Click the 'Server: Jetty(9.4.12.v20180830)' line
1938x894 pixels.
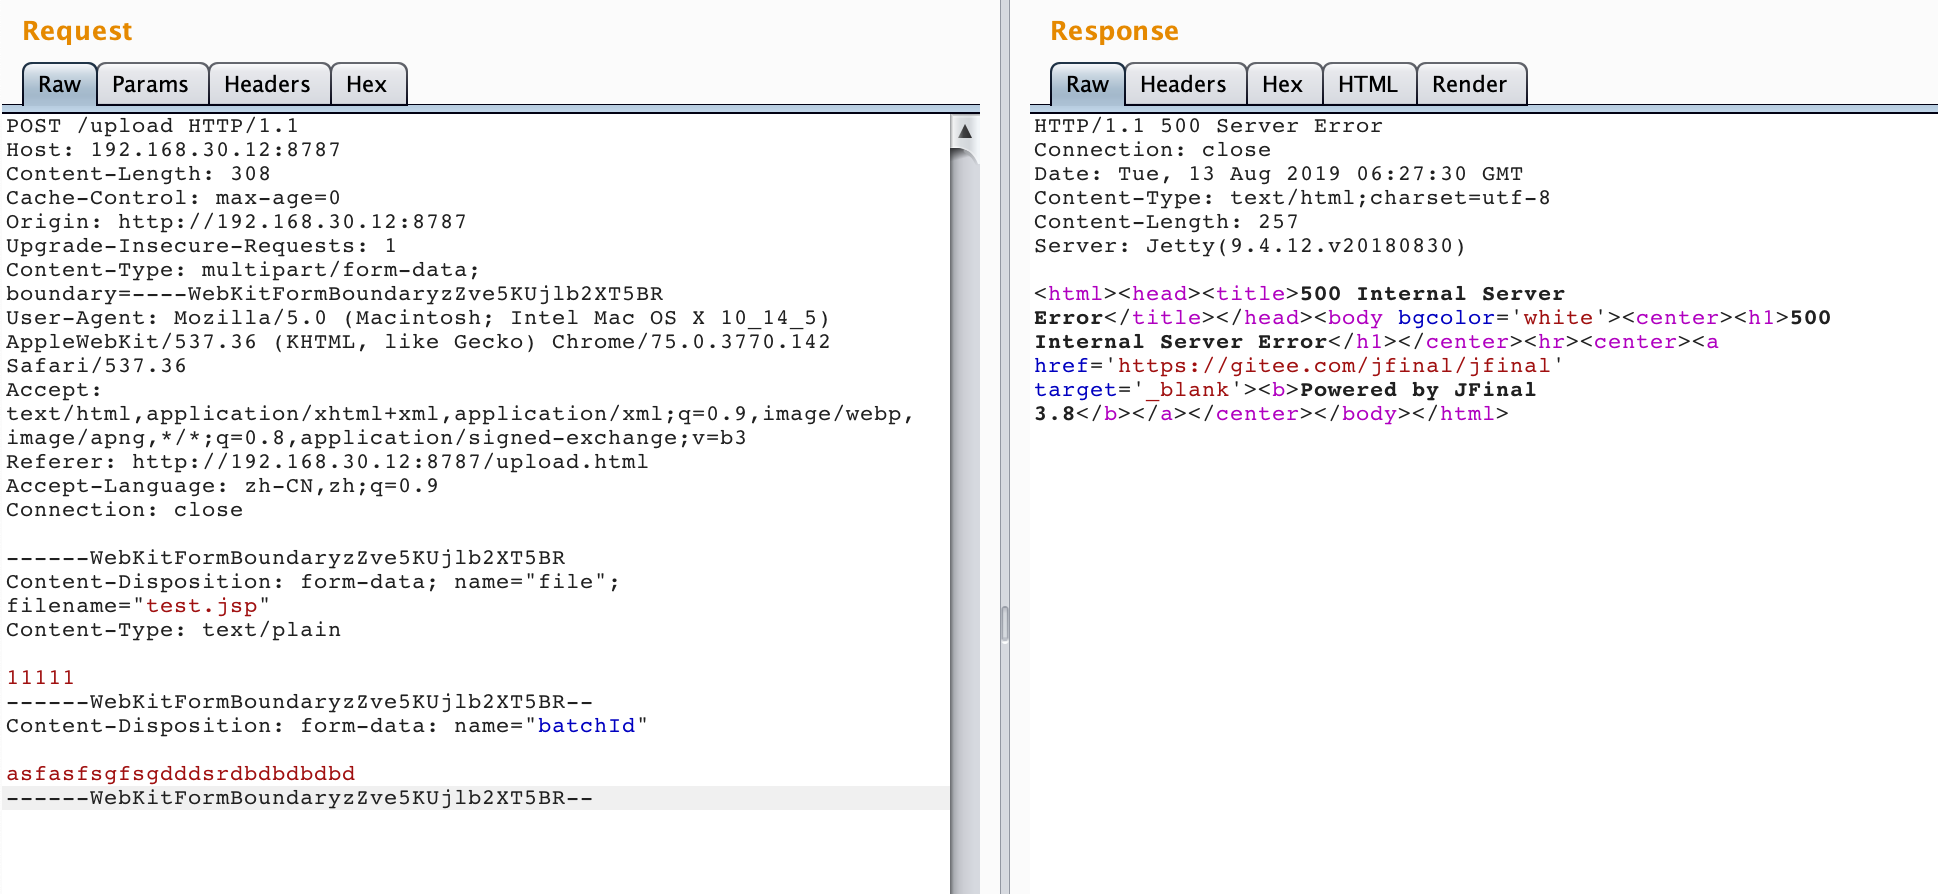1250,246
